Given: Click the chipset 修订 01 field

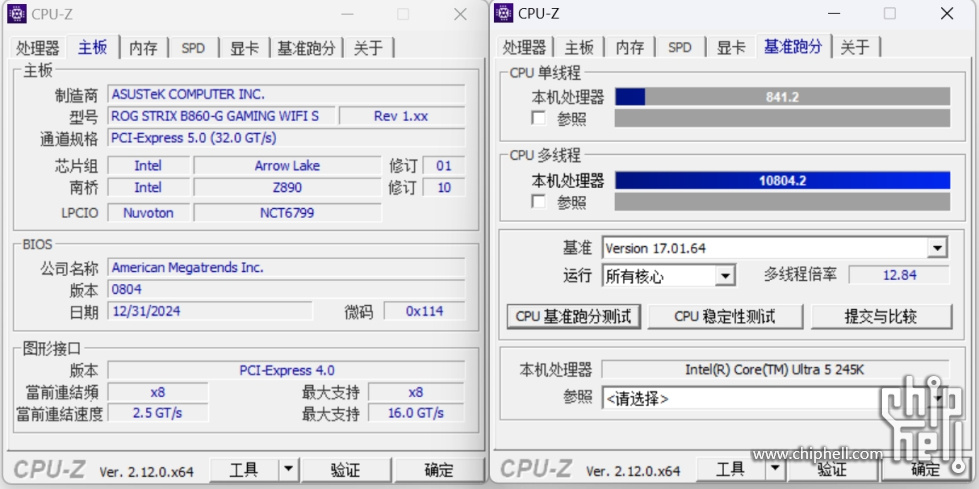Looking at the screenshot, I should (x=444, y=165).
